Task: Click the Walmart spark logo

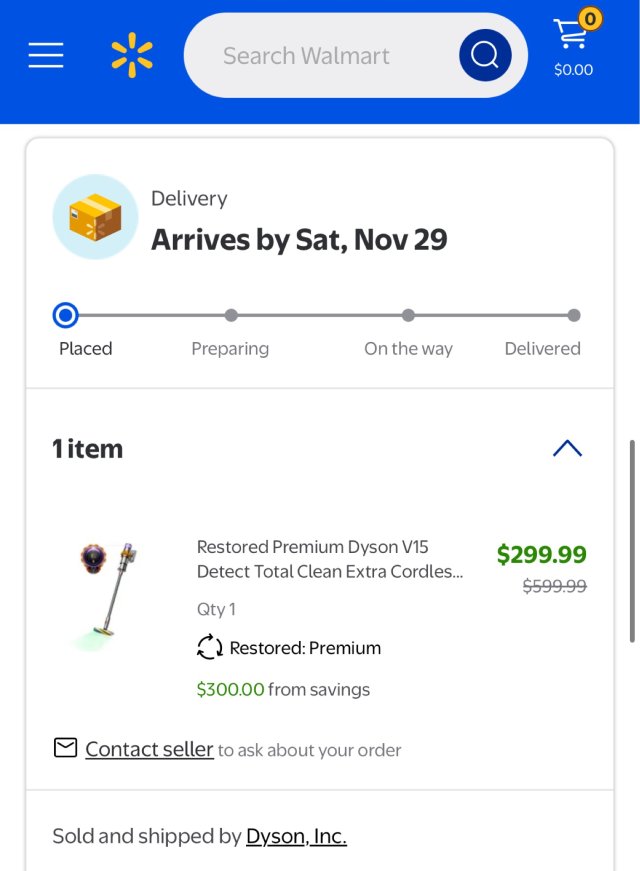Action: (x=132, y=55)
